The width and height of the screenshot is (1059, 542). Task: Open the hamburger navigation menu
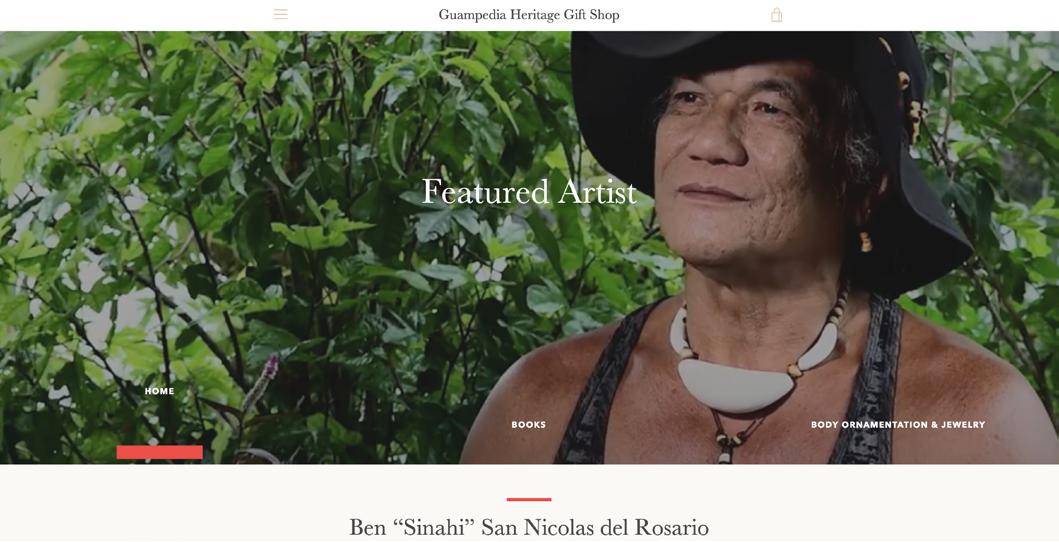click(280, 14)
